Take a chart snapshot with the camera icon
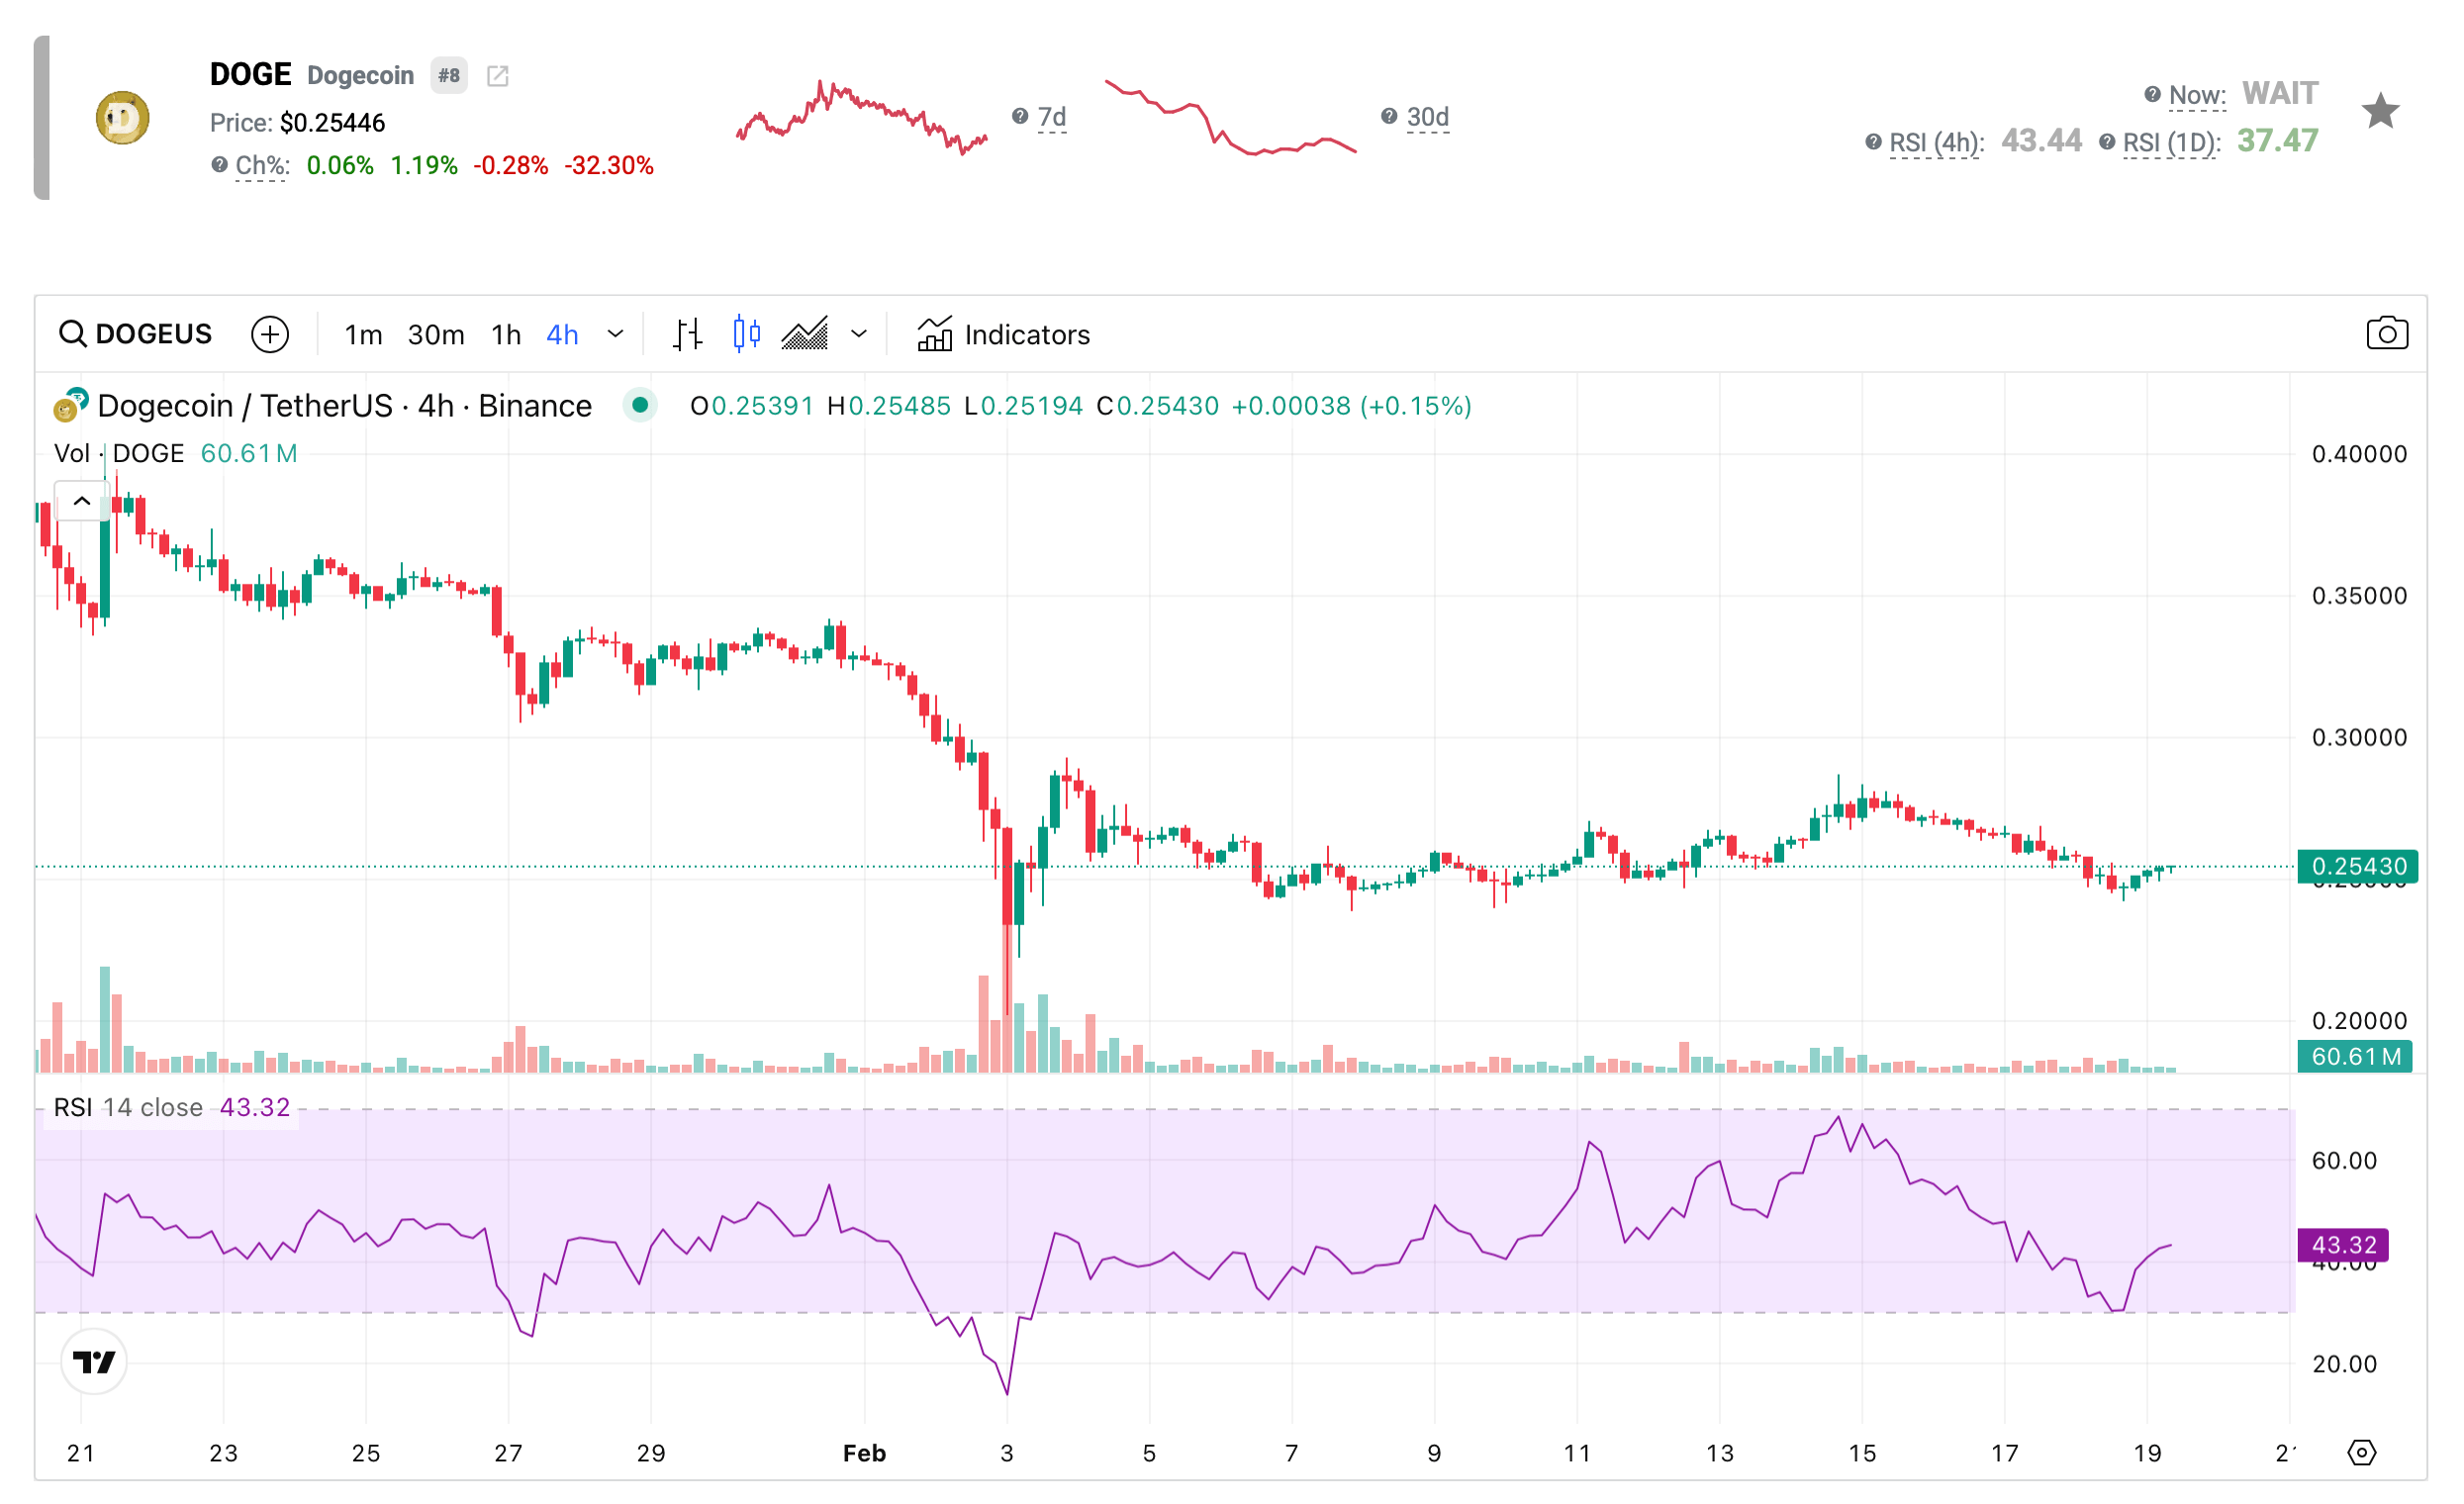Image resolution: width=2464 pixels, height=1504 pixels. click(x=2386, y=334)
